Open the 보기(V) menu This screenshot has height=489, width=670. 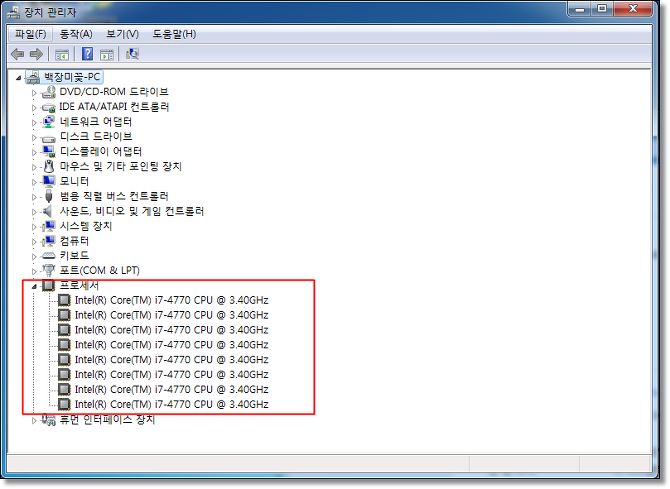click(122, 34)
